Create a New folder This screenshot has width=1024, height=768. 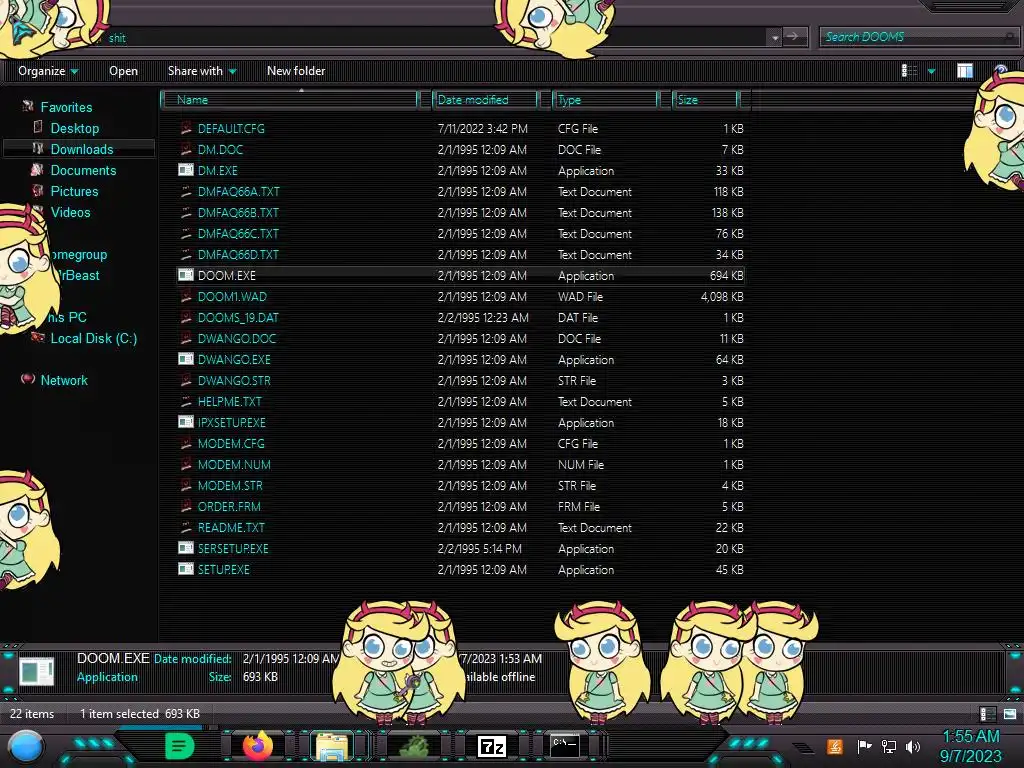tap(296, 71)
